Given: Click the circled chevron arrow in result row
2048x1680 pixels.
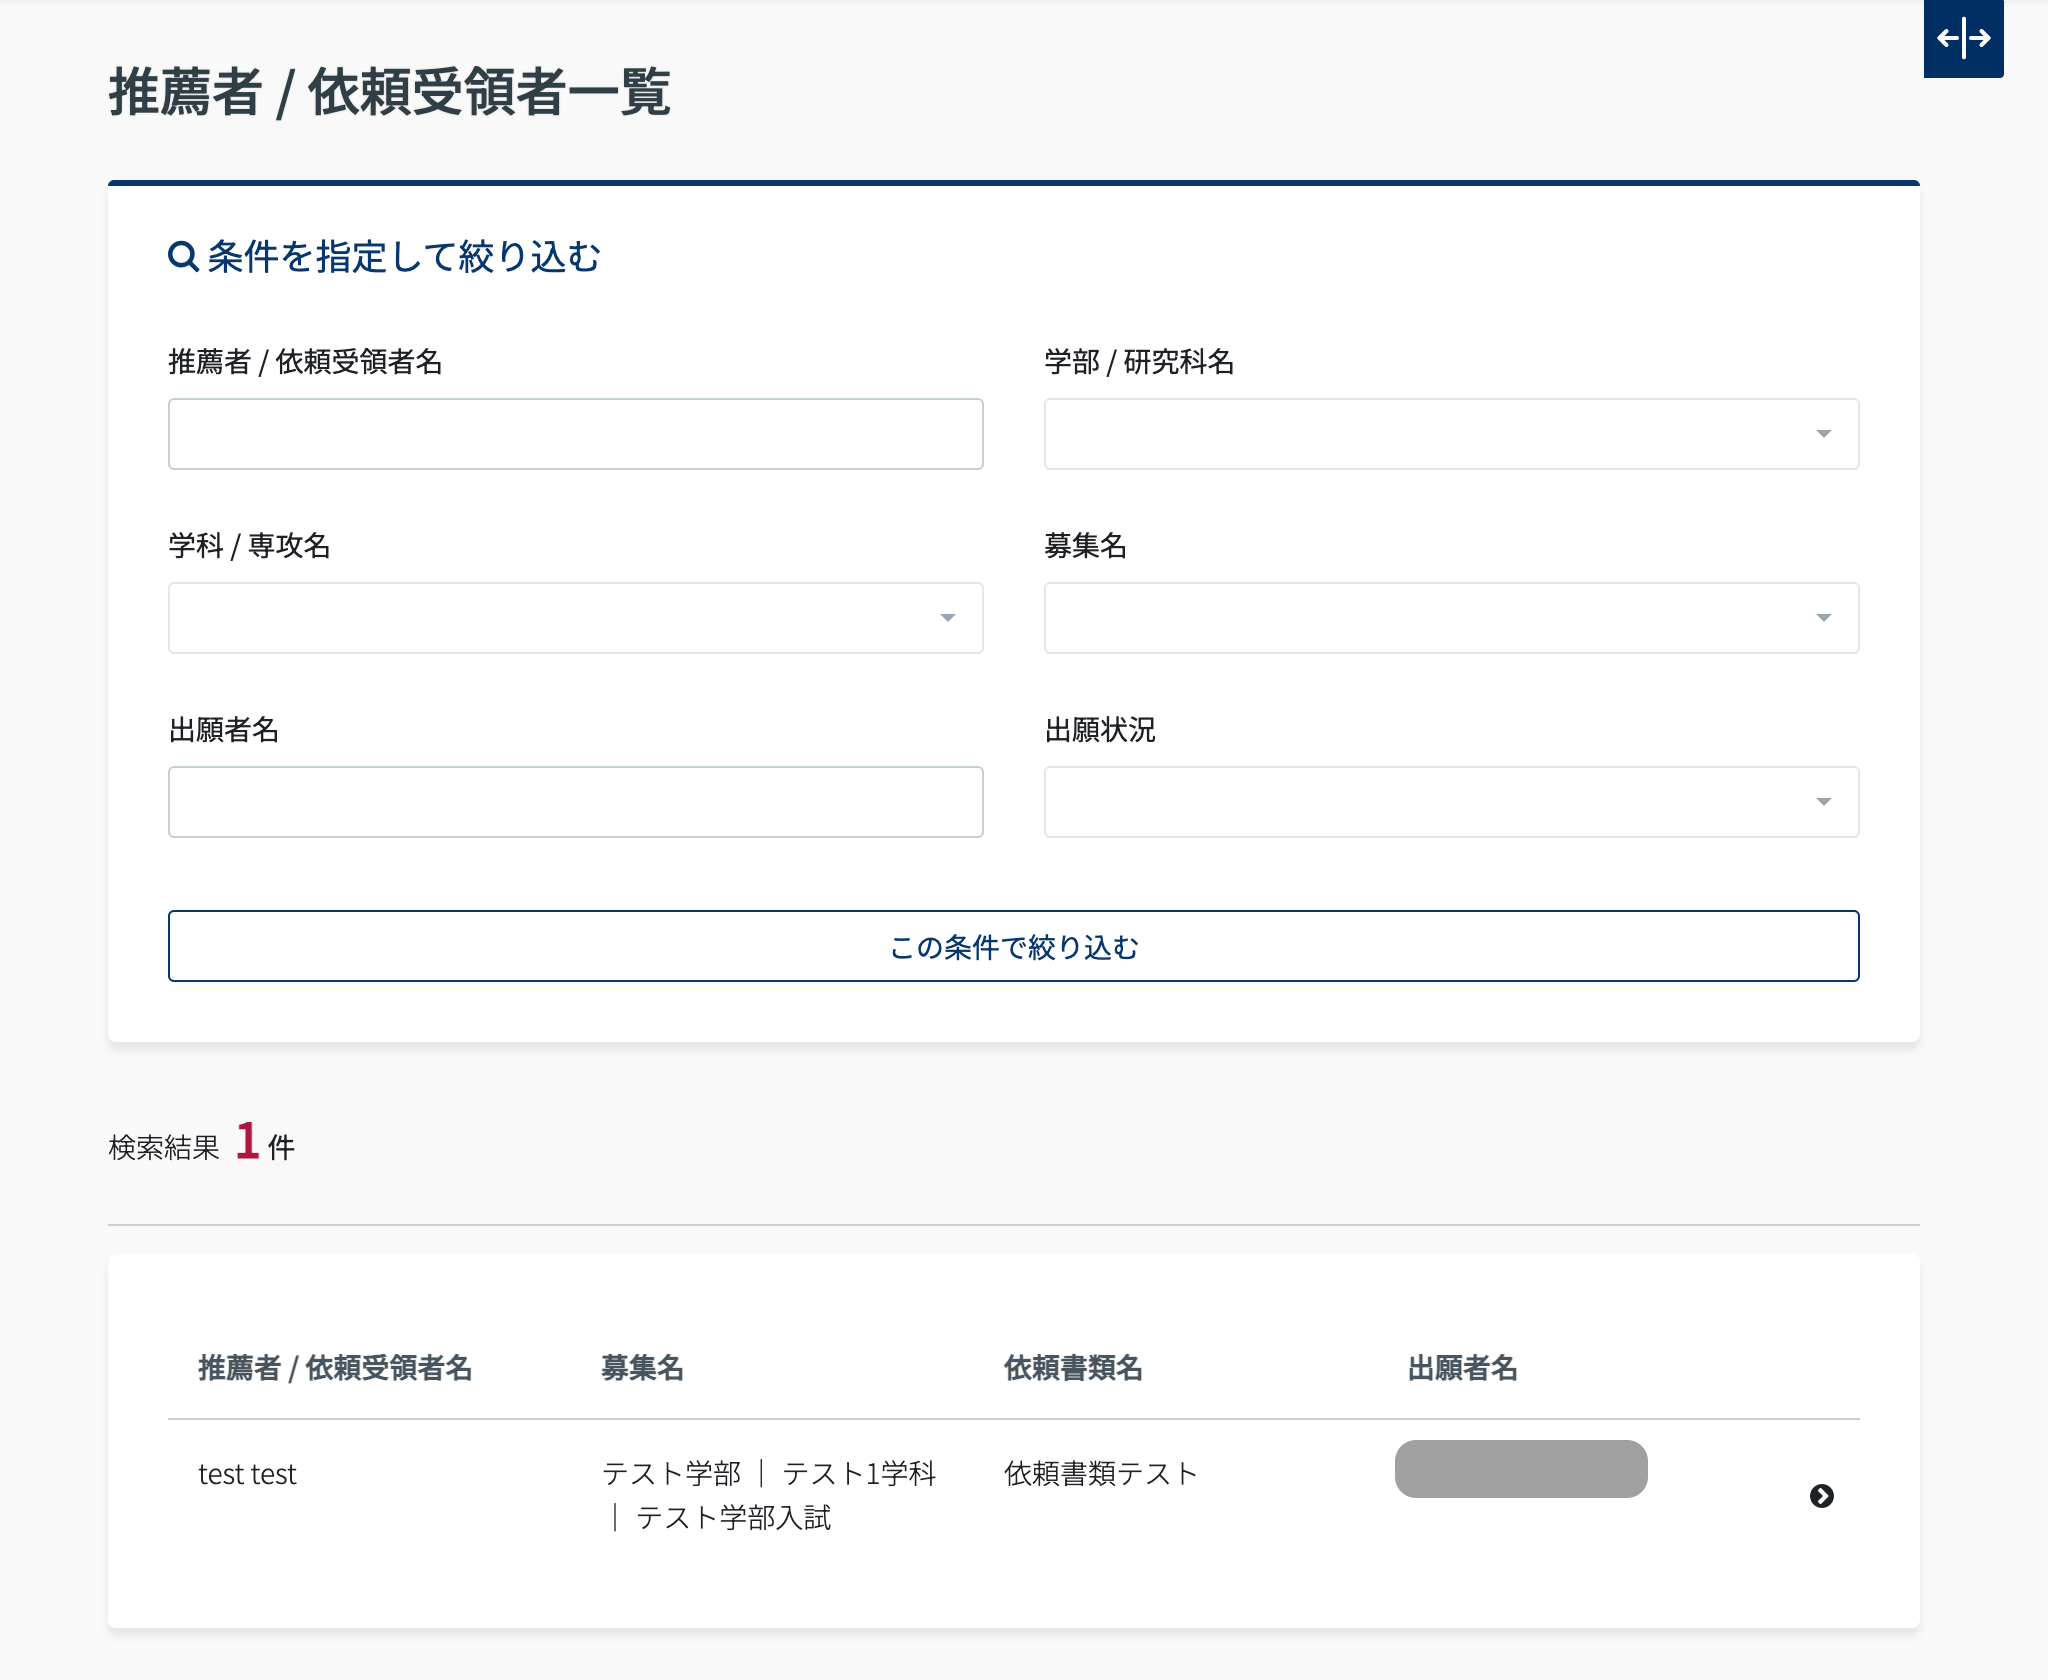Looking at the screenshot, I should click(x=1821, y=1496).
